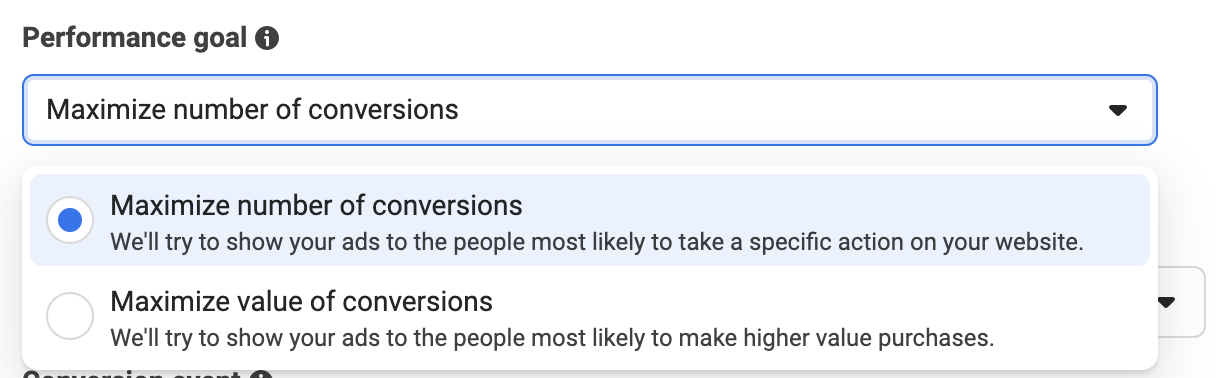Click the partially hidden arrow behind the menu
This screenshot has height=378, width=1218.
(1167, 301)
